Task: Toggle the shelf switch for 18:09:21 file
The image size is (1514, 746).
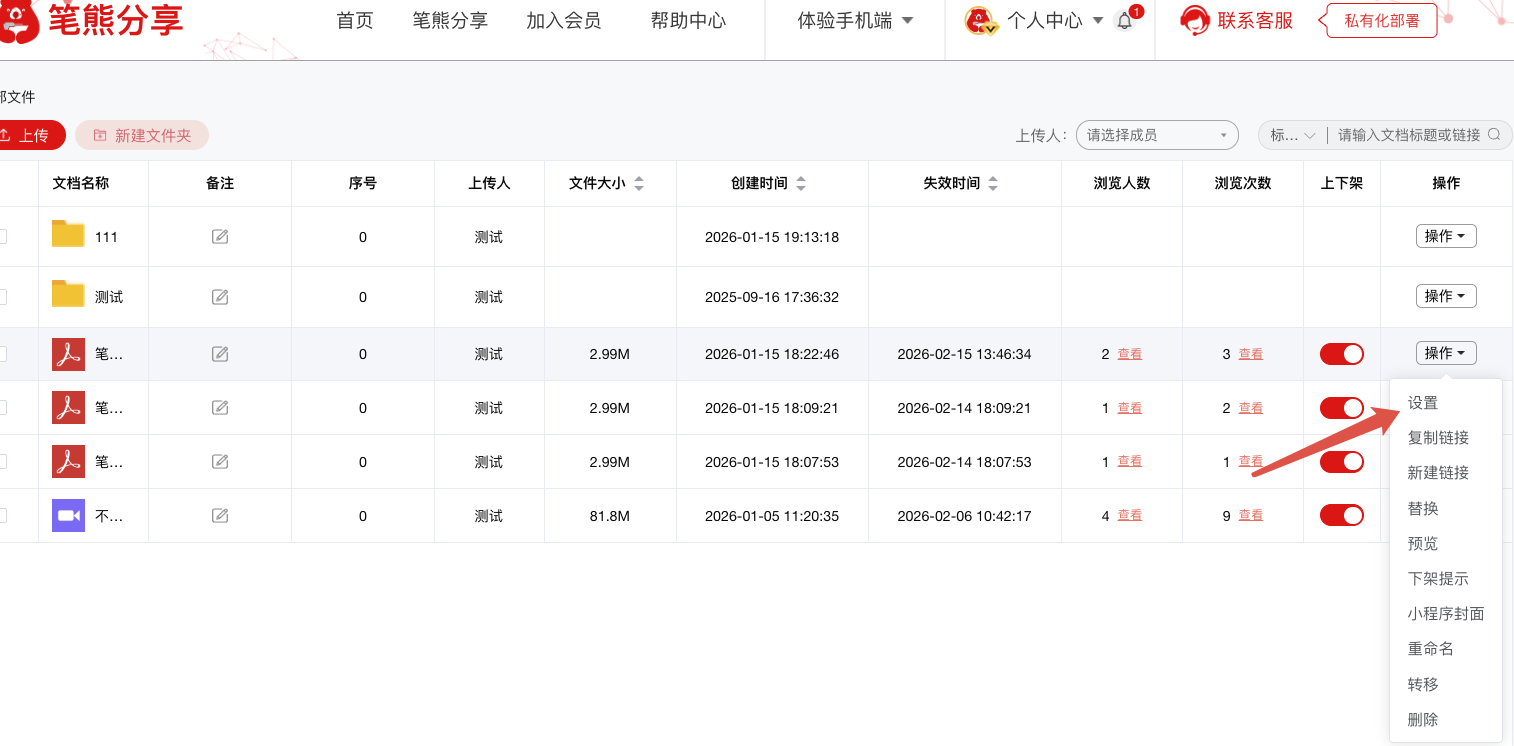Action: (1341, 408)
